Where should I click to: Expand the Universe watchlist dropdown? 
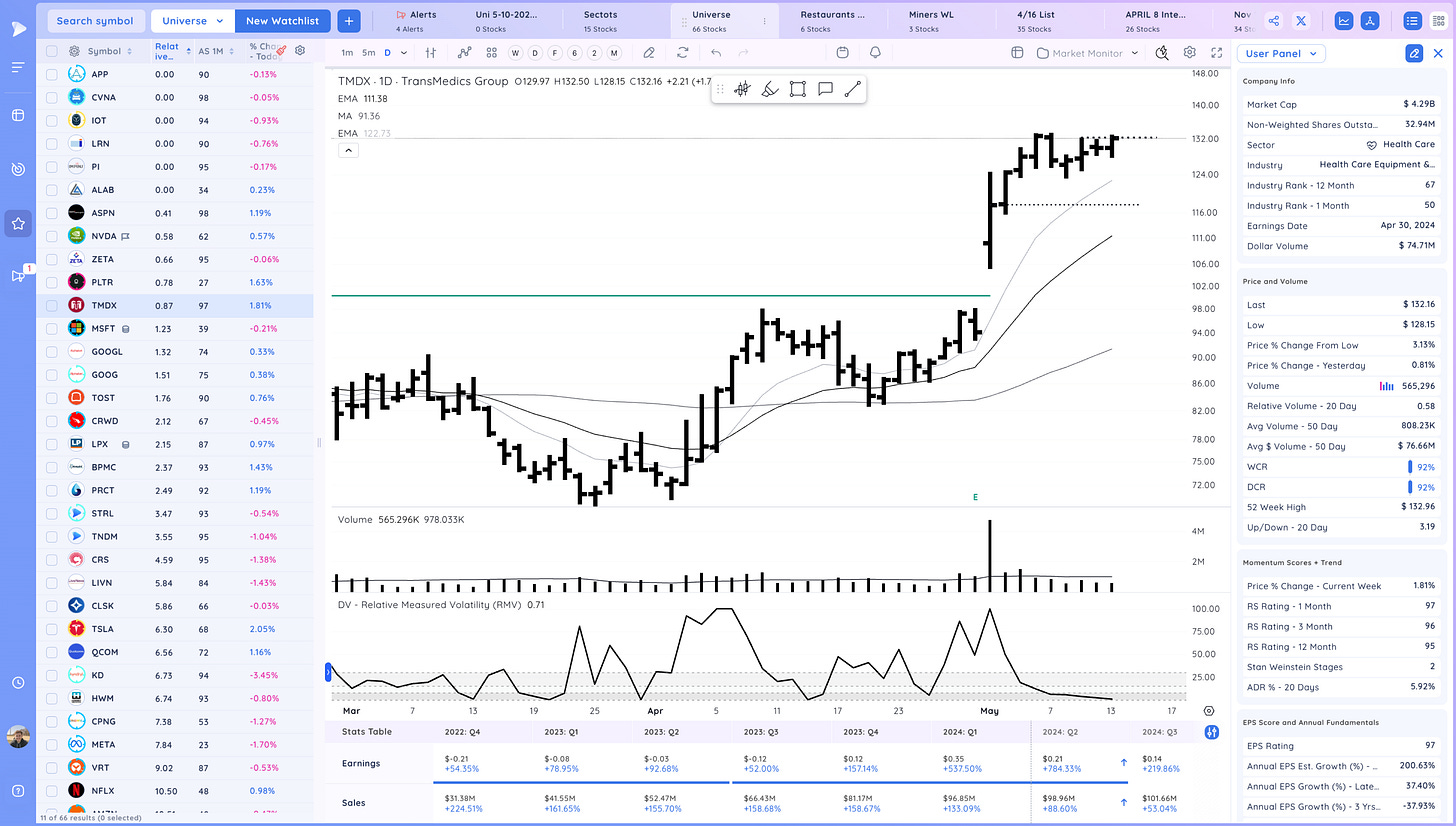point(193,21)
